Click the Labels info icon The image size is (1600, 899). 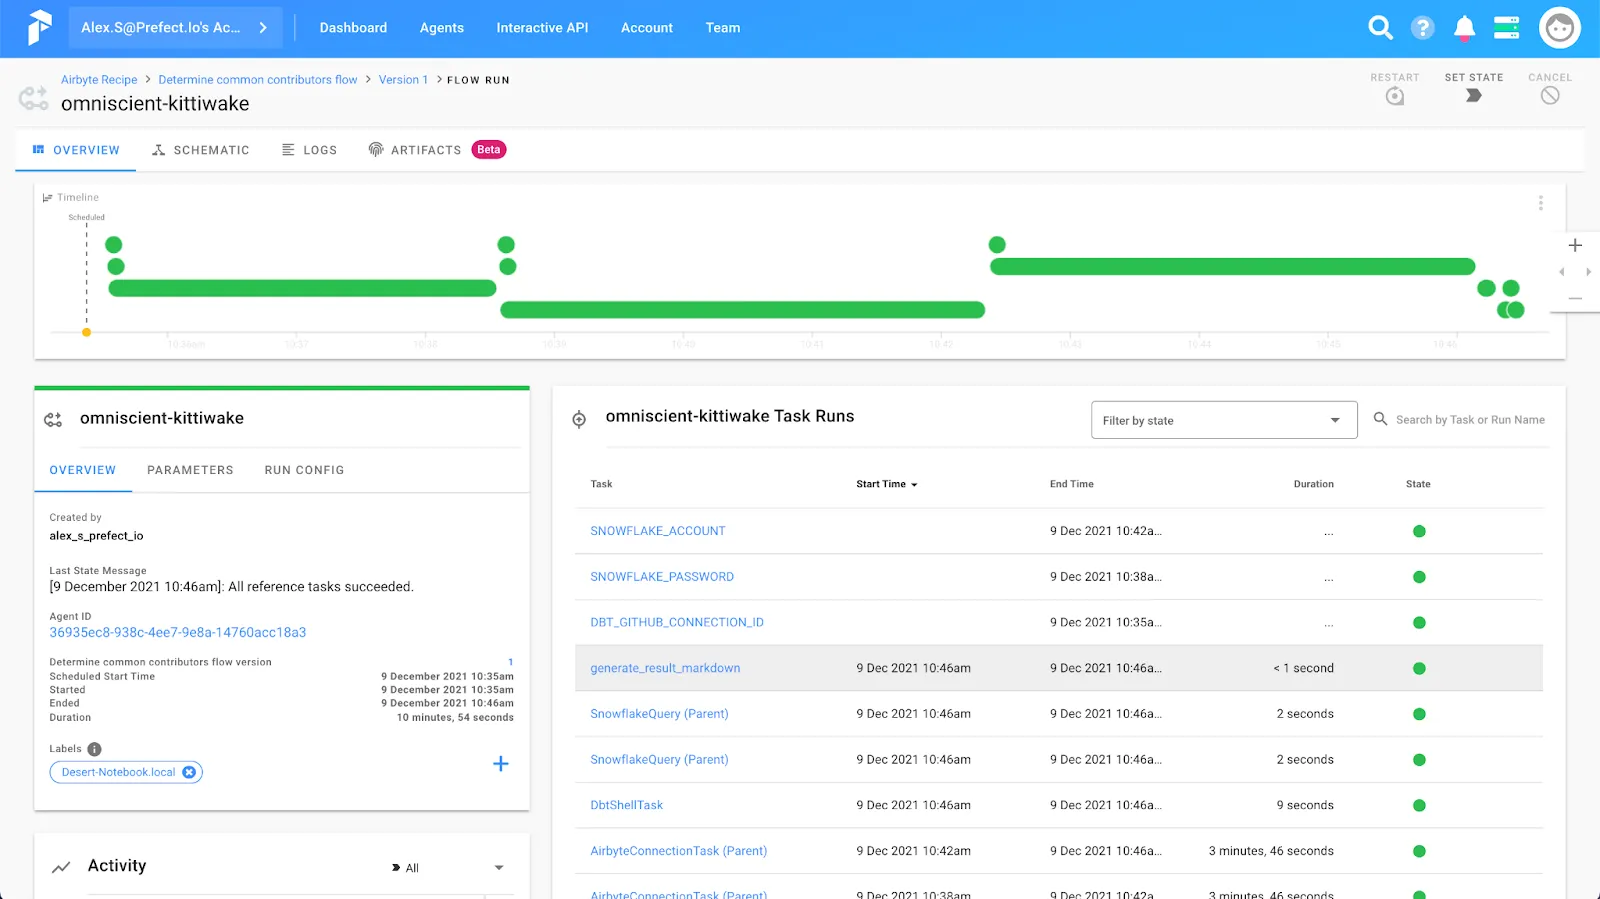click(x=94, y=749)
